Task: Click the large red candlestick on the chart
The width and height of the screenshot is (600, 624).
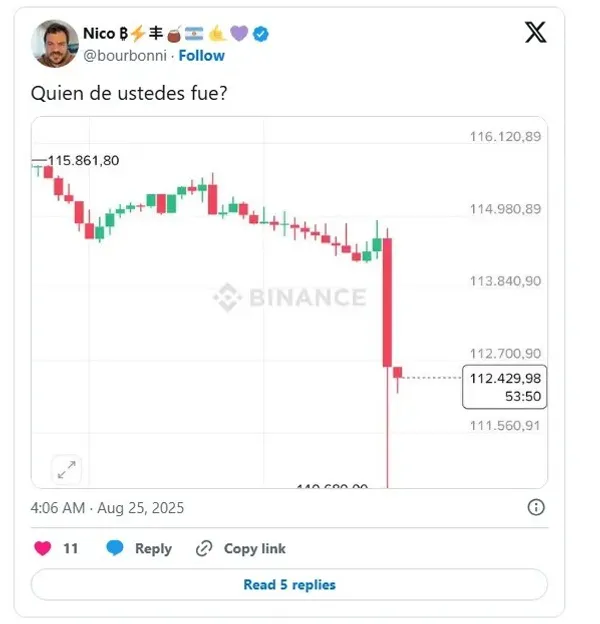Action: (387, 302)
